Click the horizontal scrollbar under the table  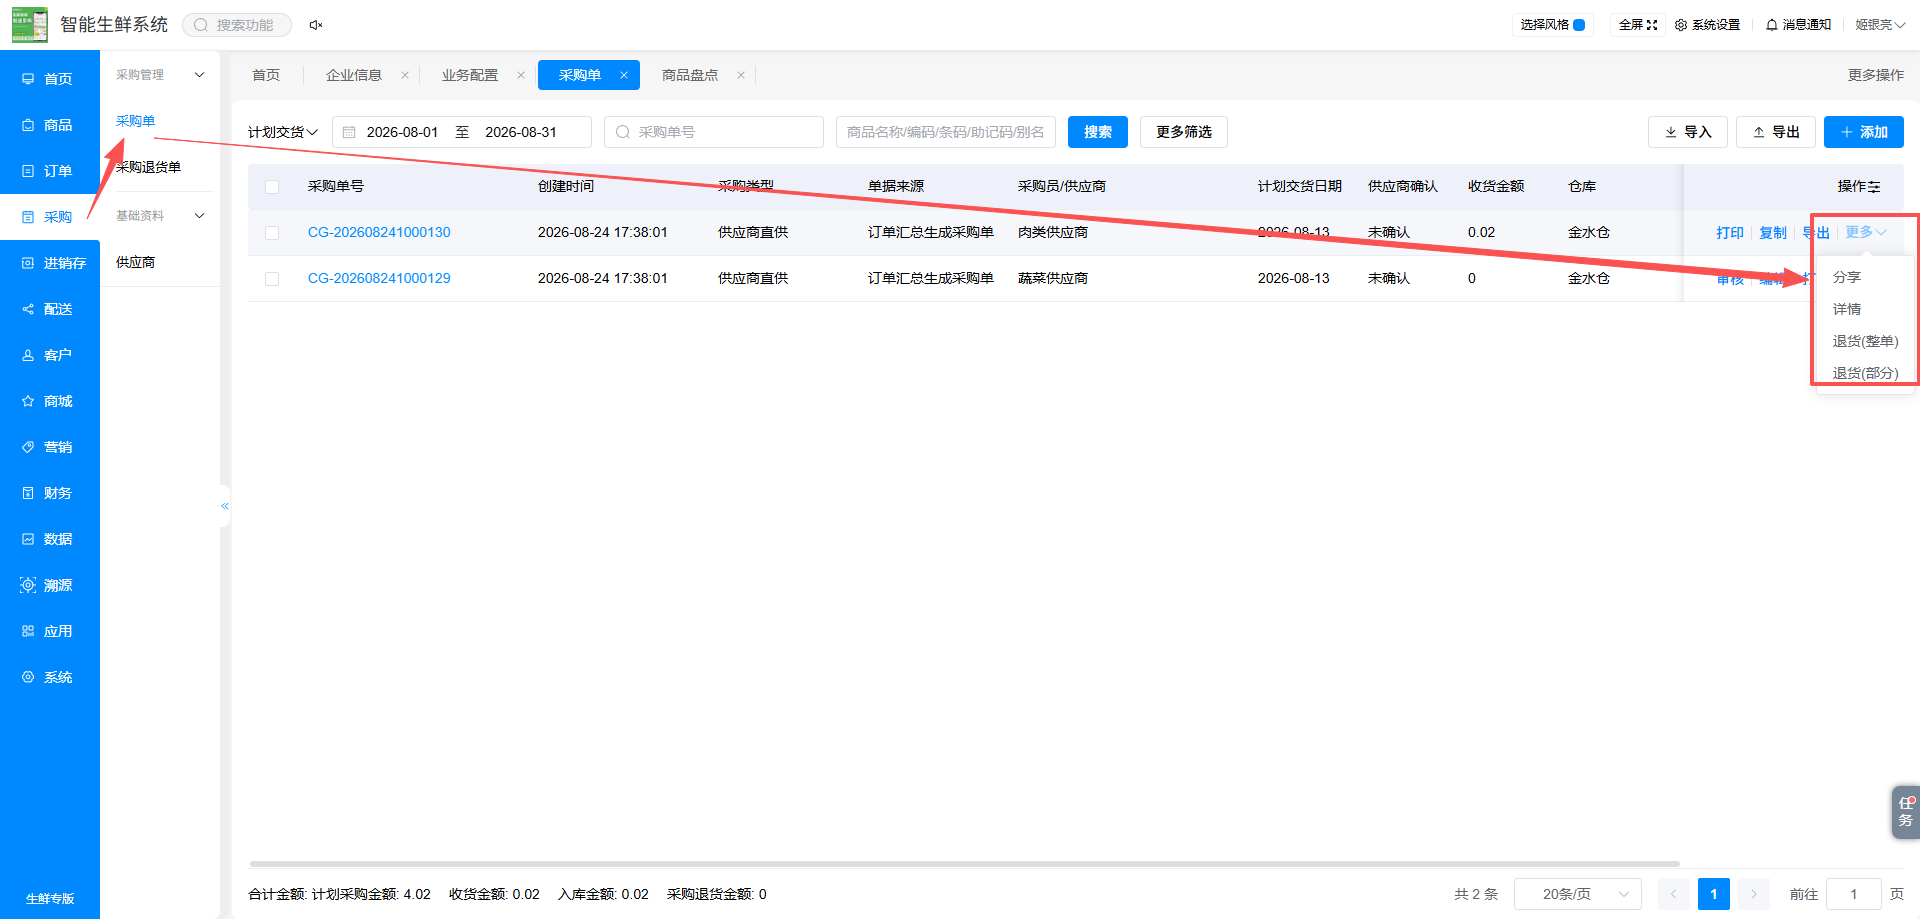click(964, 863)
